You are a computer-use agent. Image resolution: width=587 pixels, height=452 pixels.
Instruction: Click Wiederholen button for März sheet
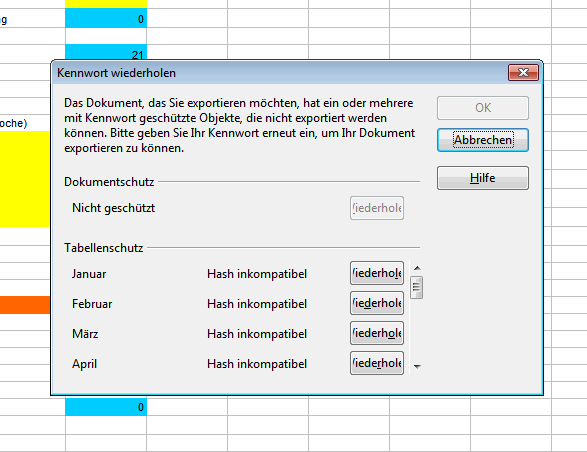pyautogui.click(x=377, y=333)
